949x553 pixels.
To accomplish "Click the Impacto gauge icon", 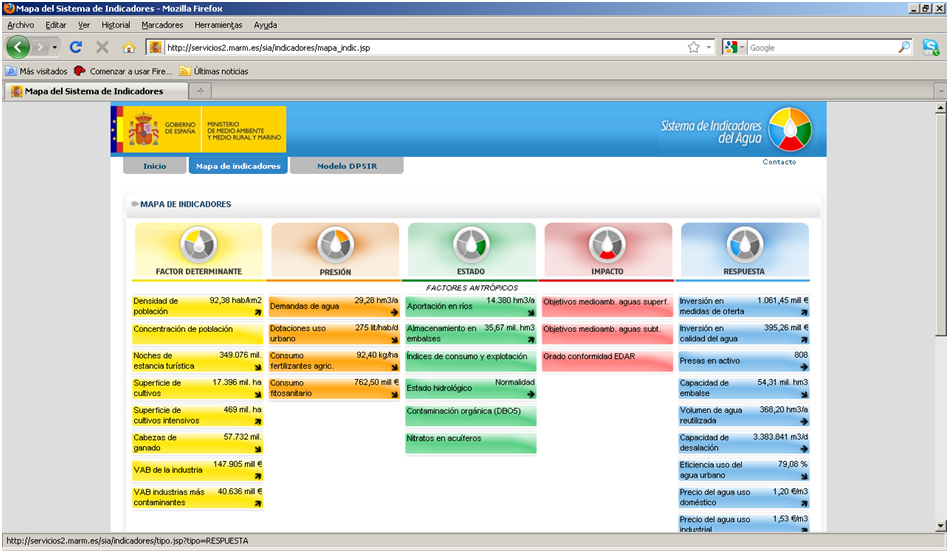I will point(607,244).
